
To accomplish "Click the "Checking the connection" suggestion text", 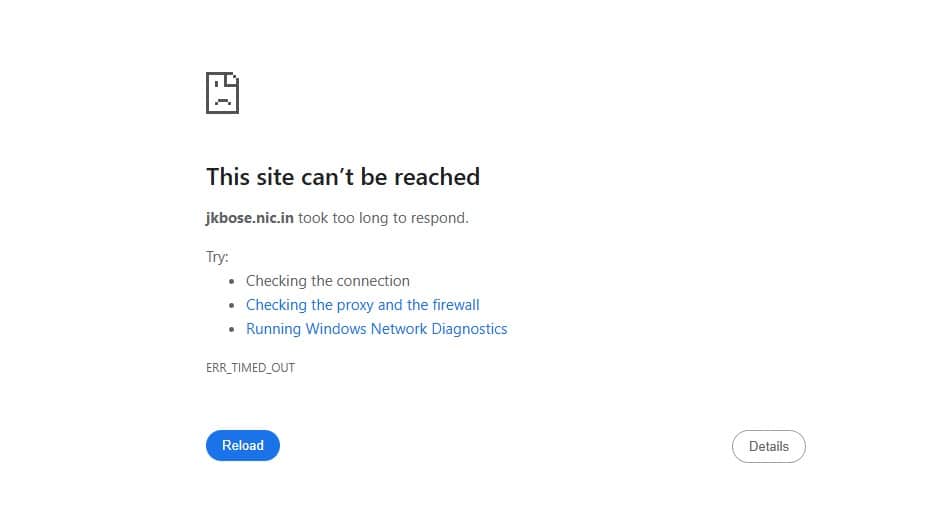I will click(x=327, y=281).
